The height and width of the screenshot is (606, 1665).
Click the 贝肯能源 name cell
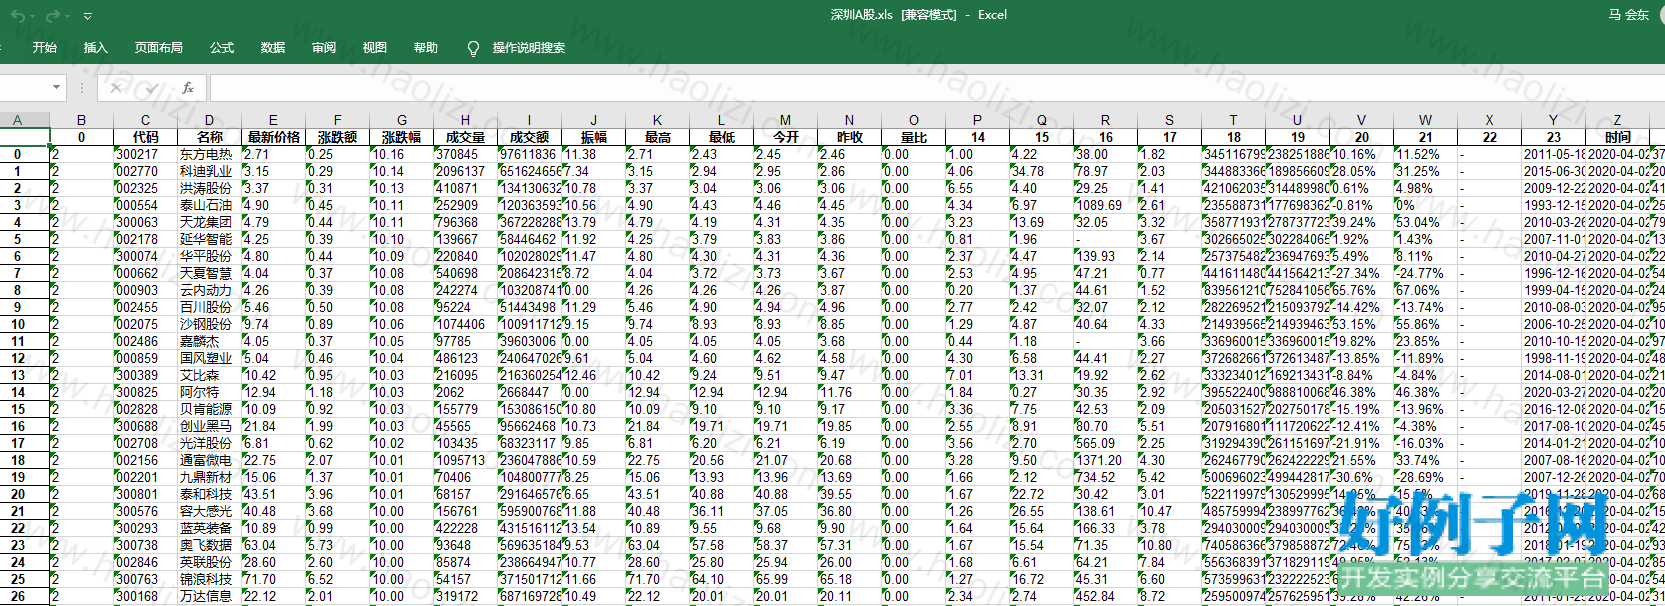click(x=209, y=409)
